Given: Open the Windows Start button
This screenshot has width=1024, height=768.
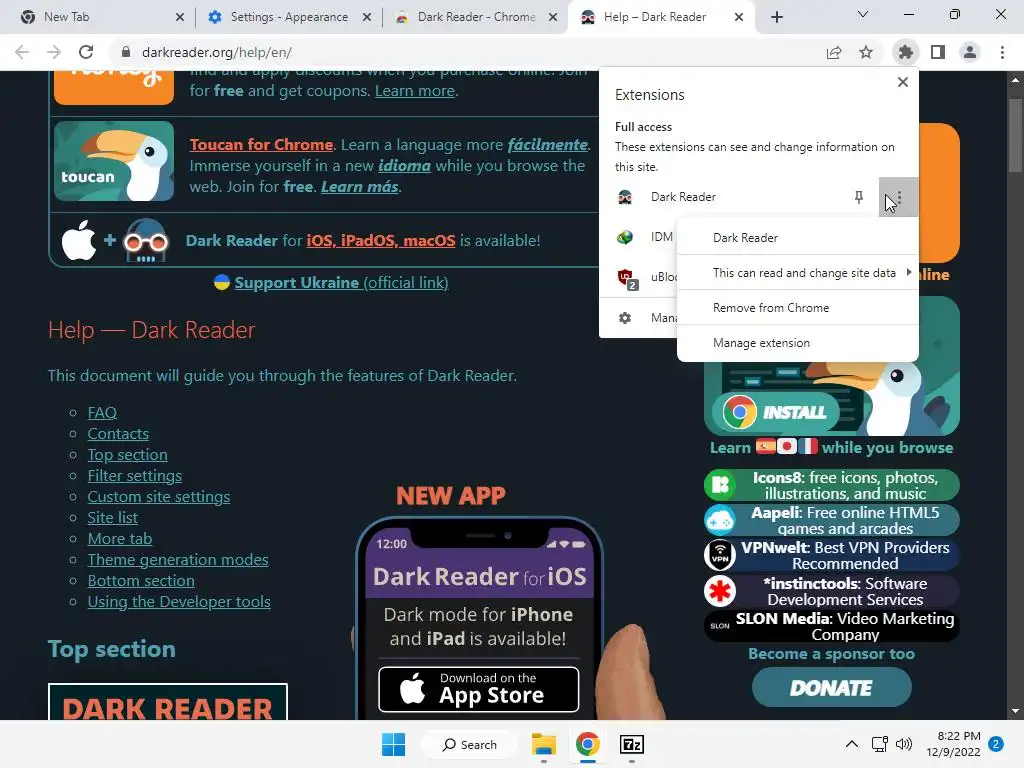Looking at the screenshot, I should 393,744.
